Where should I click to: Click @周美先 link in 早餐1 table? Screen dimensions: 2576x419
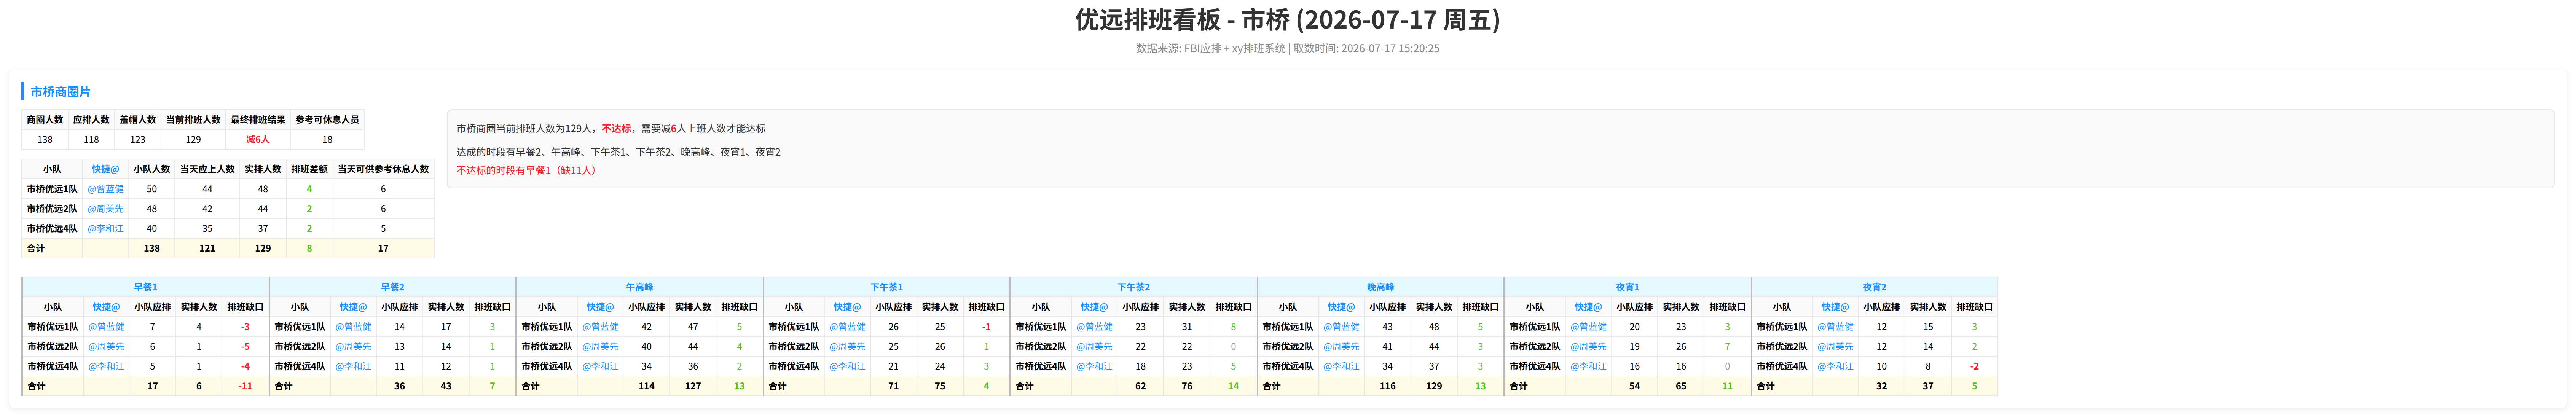(x=106, y=347)
